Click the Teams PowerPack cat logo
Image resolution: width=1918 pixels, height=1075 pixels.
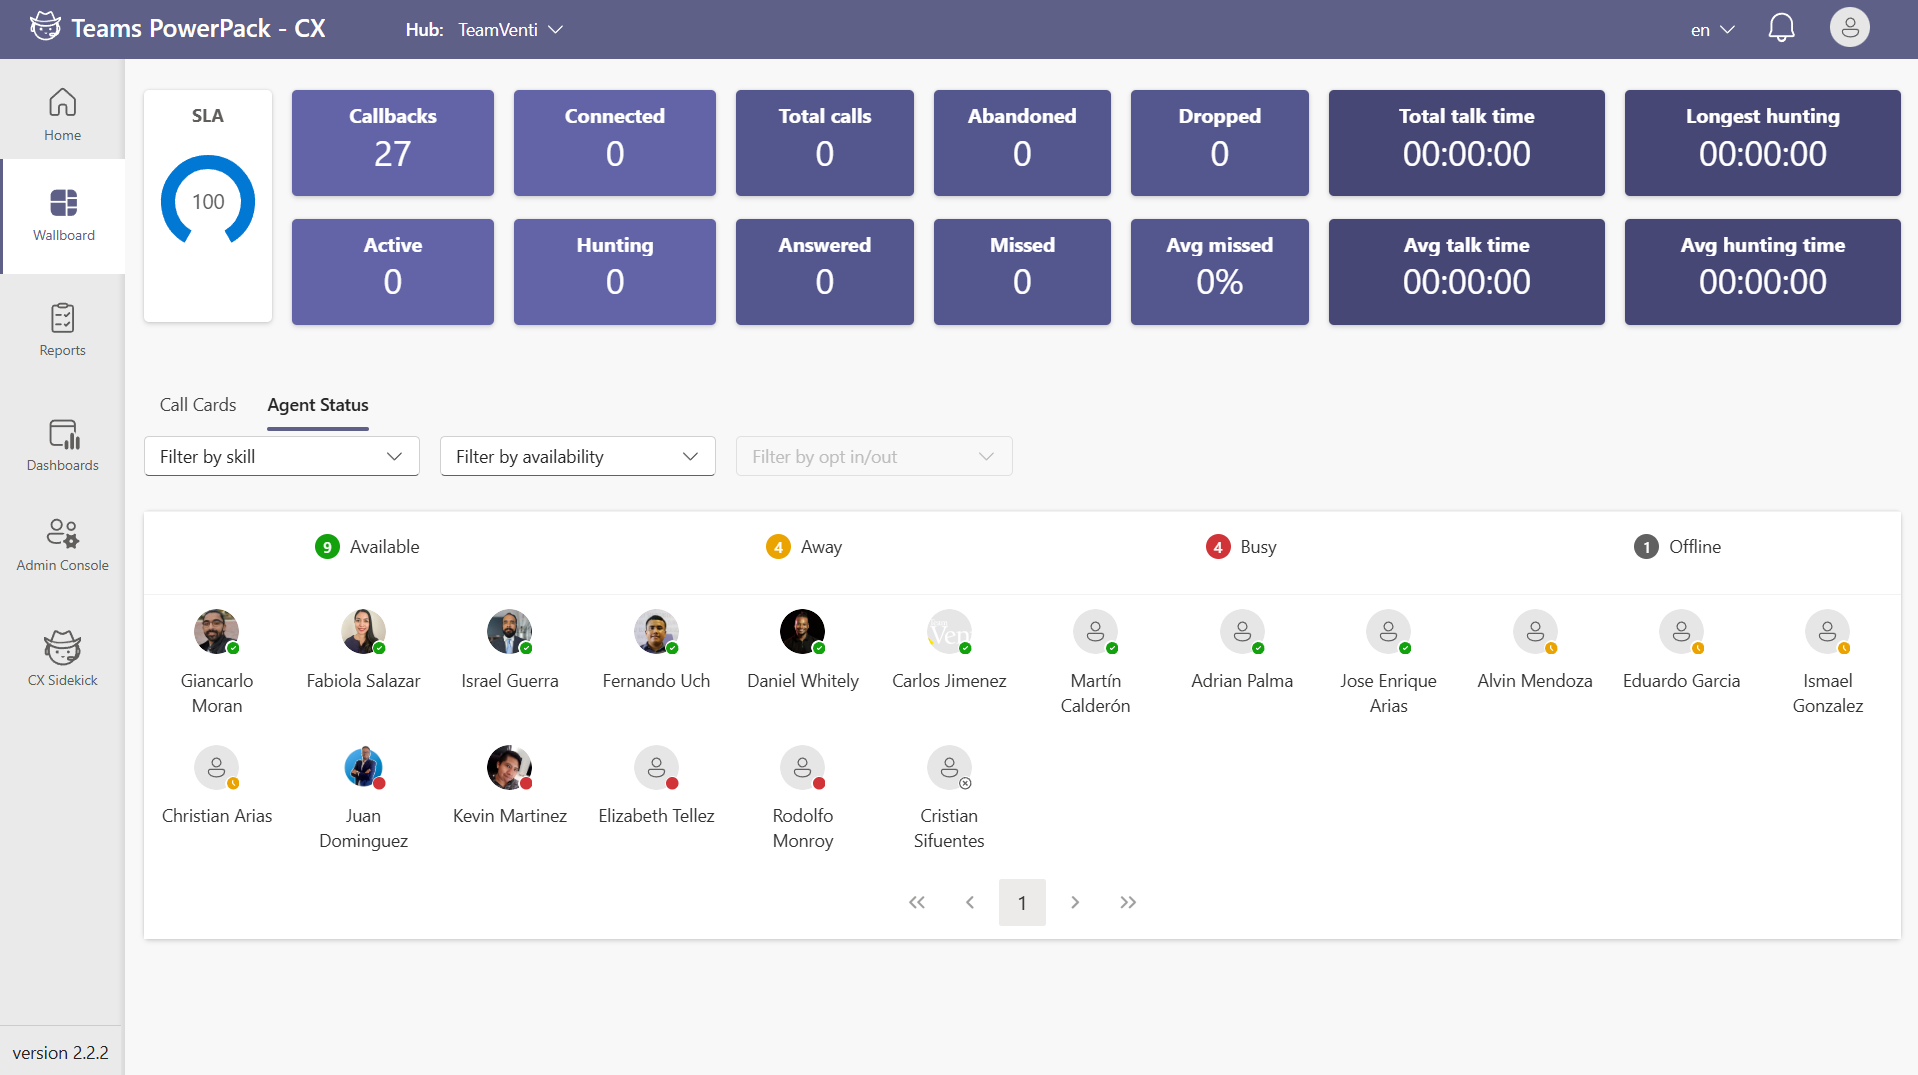pos(45,27)
